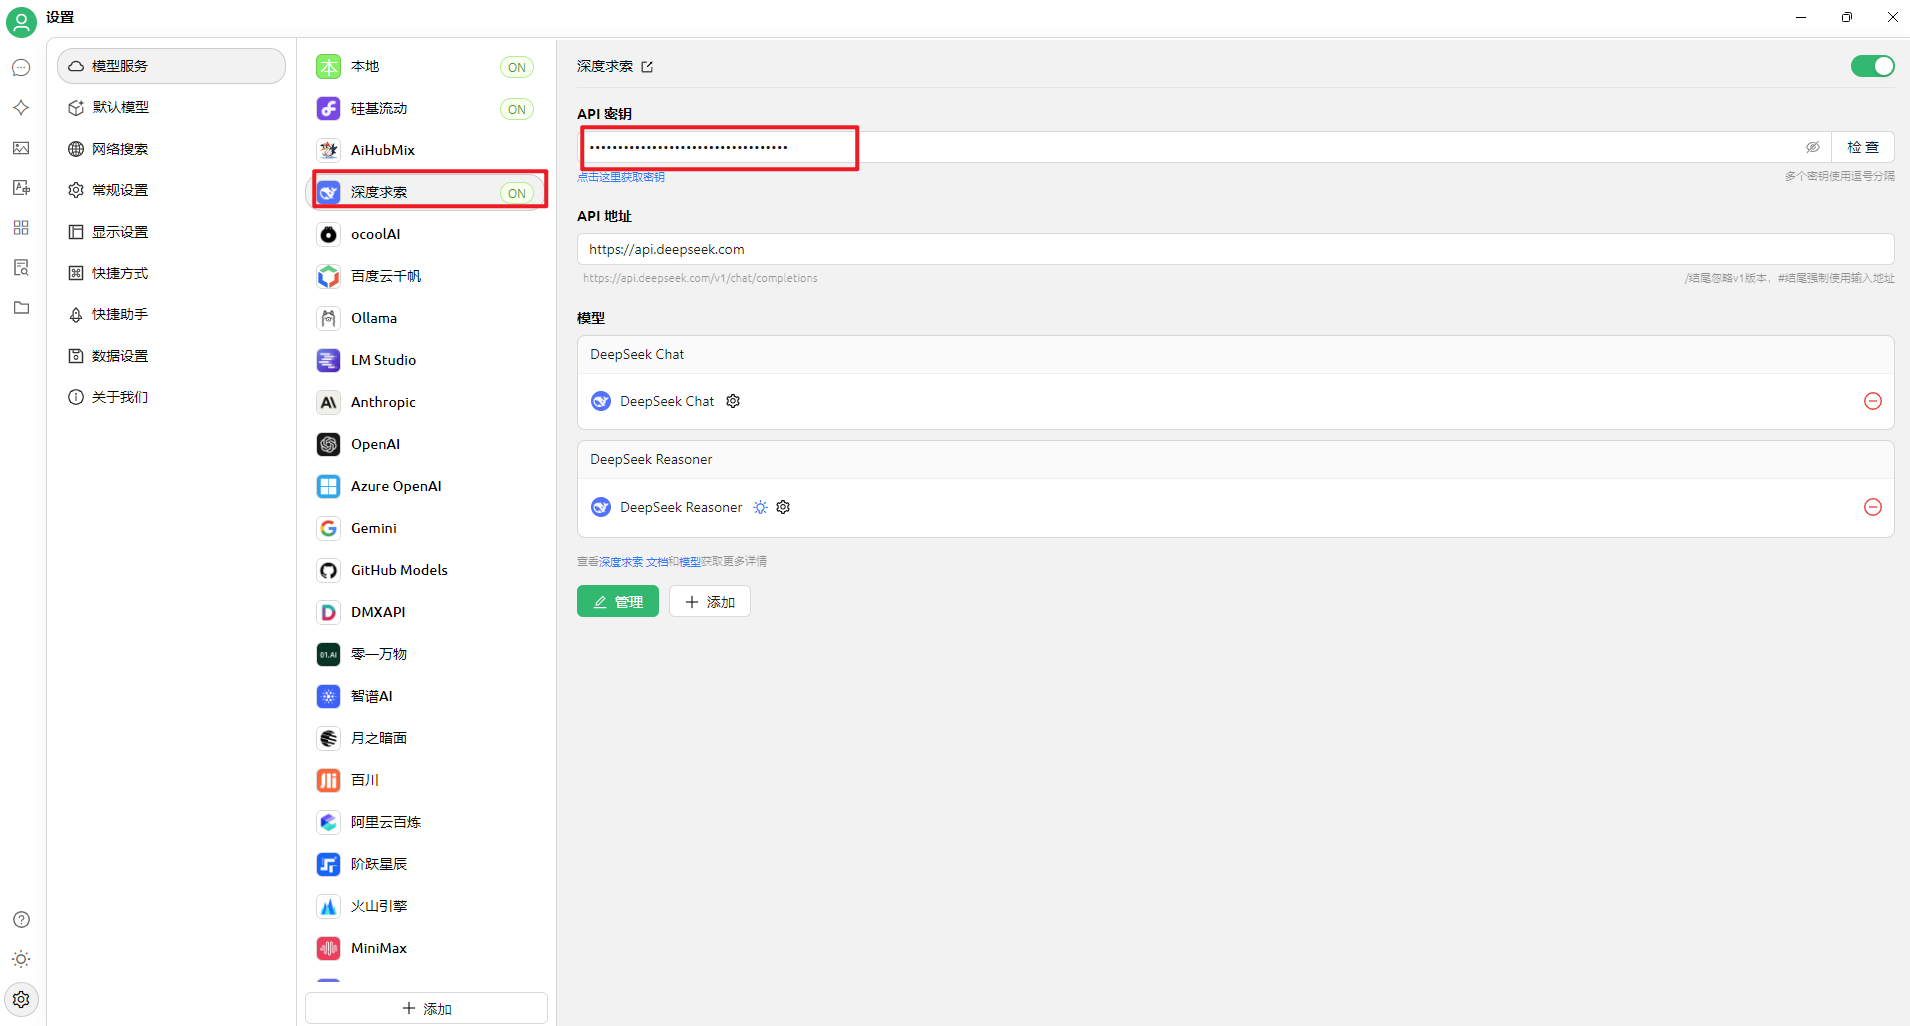Image resolution: width=1910 pixels, height=1026 pixels.
Task: Click the 检查 API key button
Action: (1863, 147)
